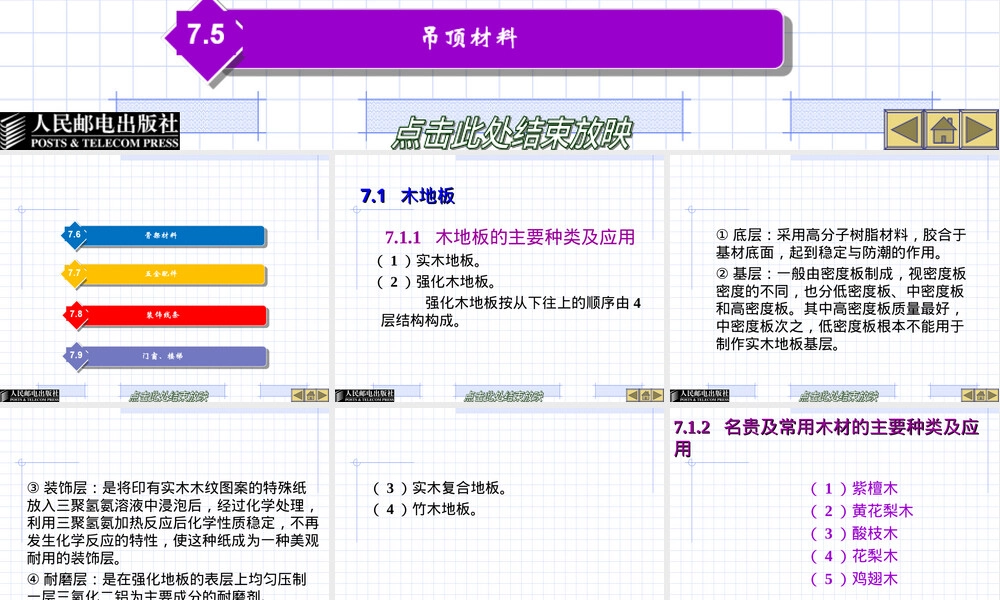Image resolution: width=1000 pixels, height=600 pixels.
Task: Click the (3)酸枝木 list item
Action: [x=854, y=534]
